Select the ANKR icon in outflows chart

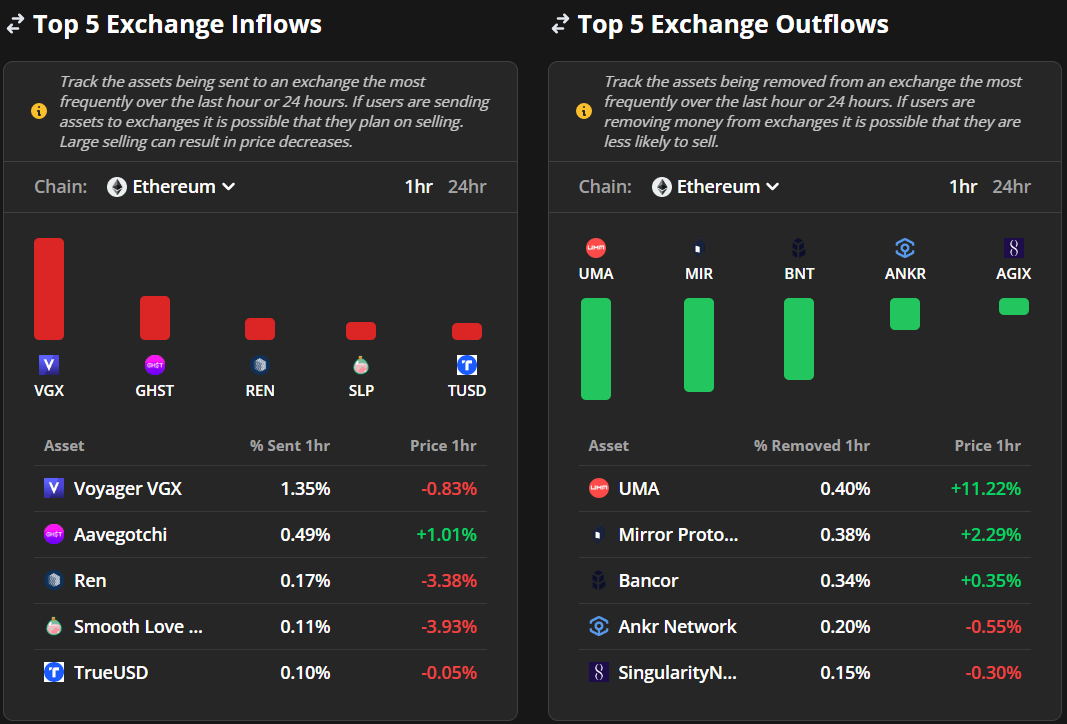(x=904, y=248)
